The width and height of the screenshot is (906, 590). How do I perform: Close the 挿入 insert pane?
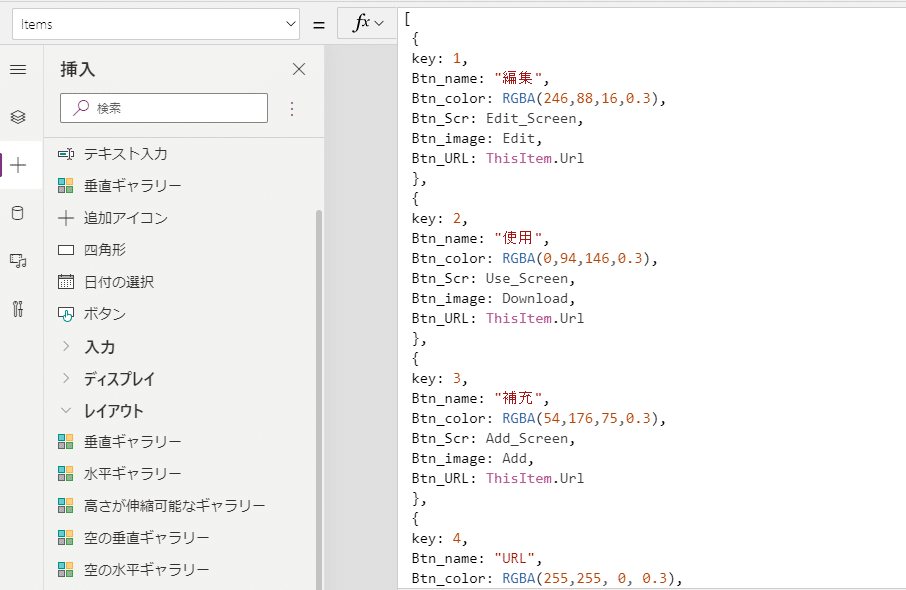(299, 69)
